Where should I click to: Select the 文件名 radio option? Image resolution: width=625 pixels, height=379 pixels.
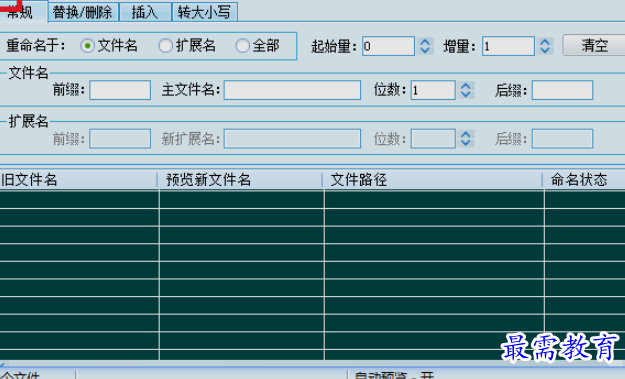click(x=109, y=46)
